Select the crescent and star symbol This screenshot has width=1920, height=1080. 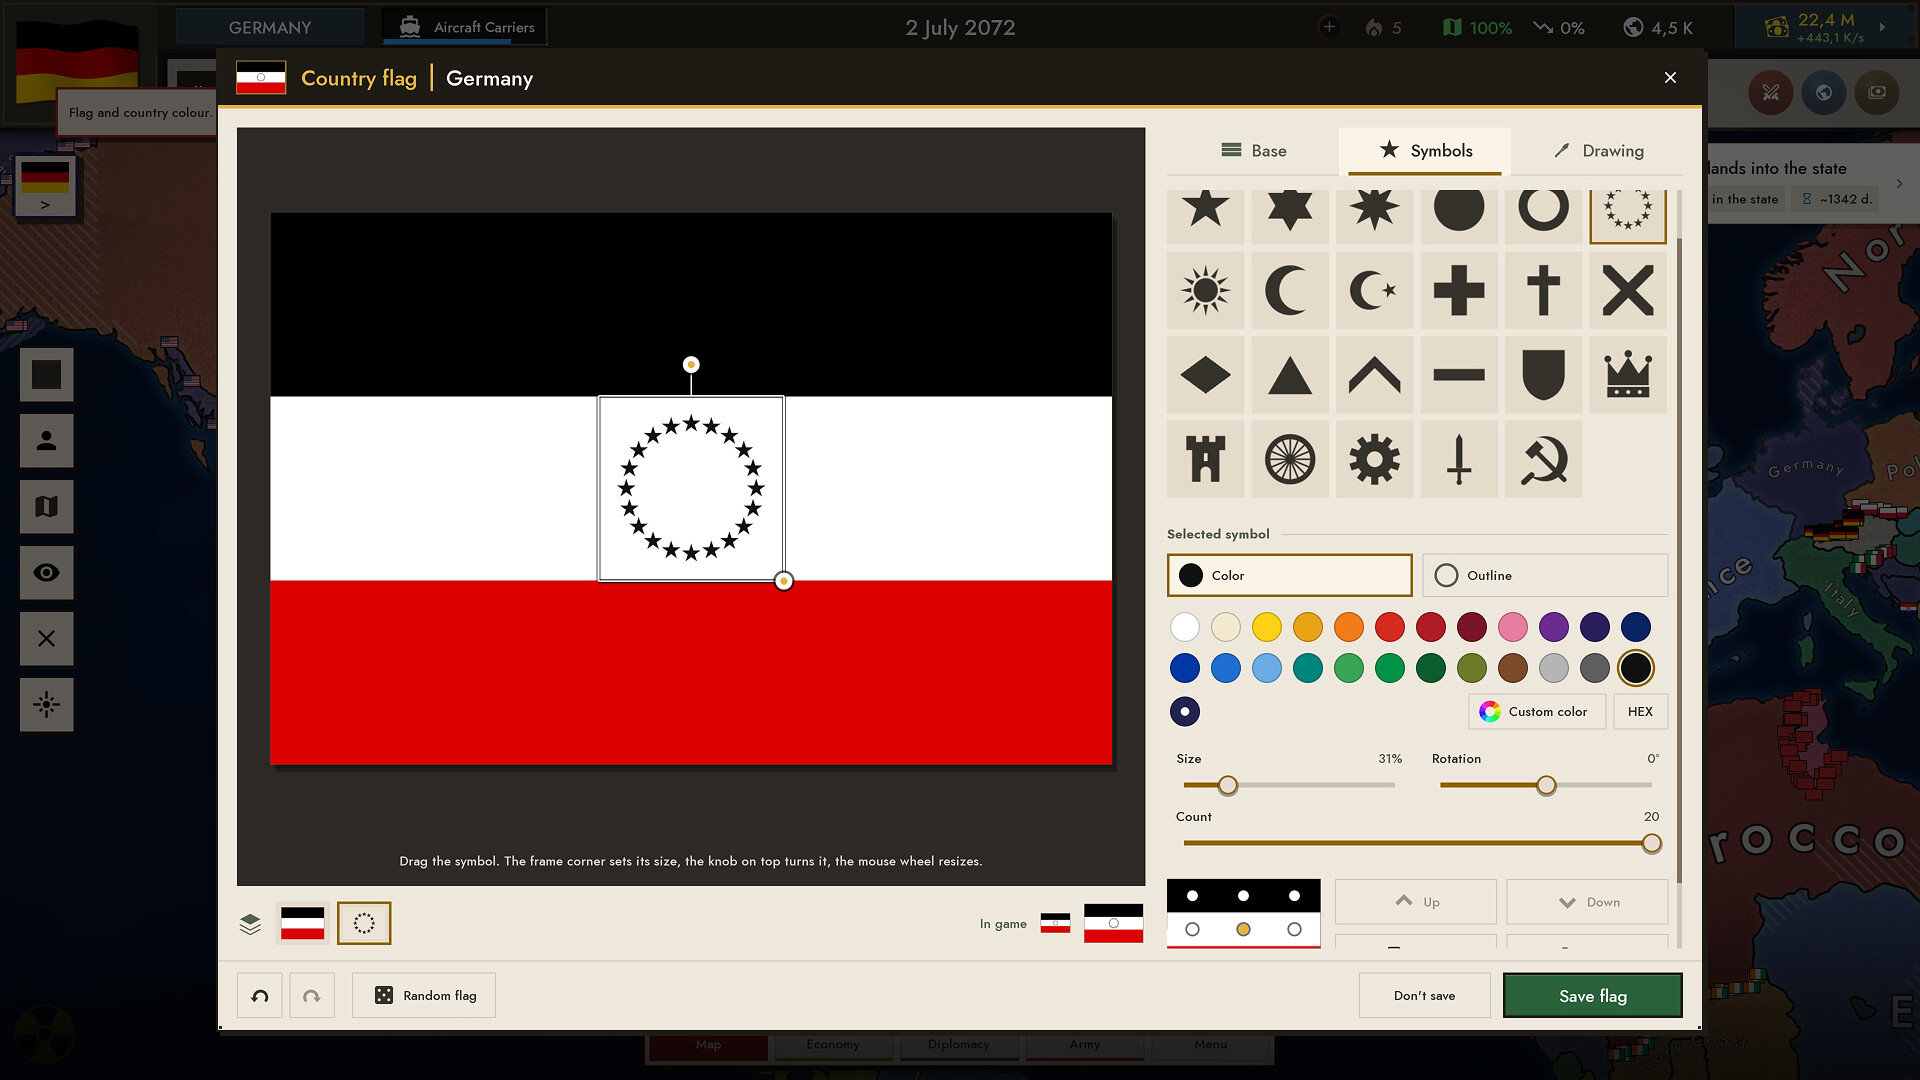pos(1374,291)
